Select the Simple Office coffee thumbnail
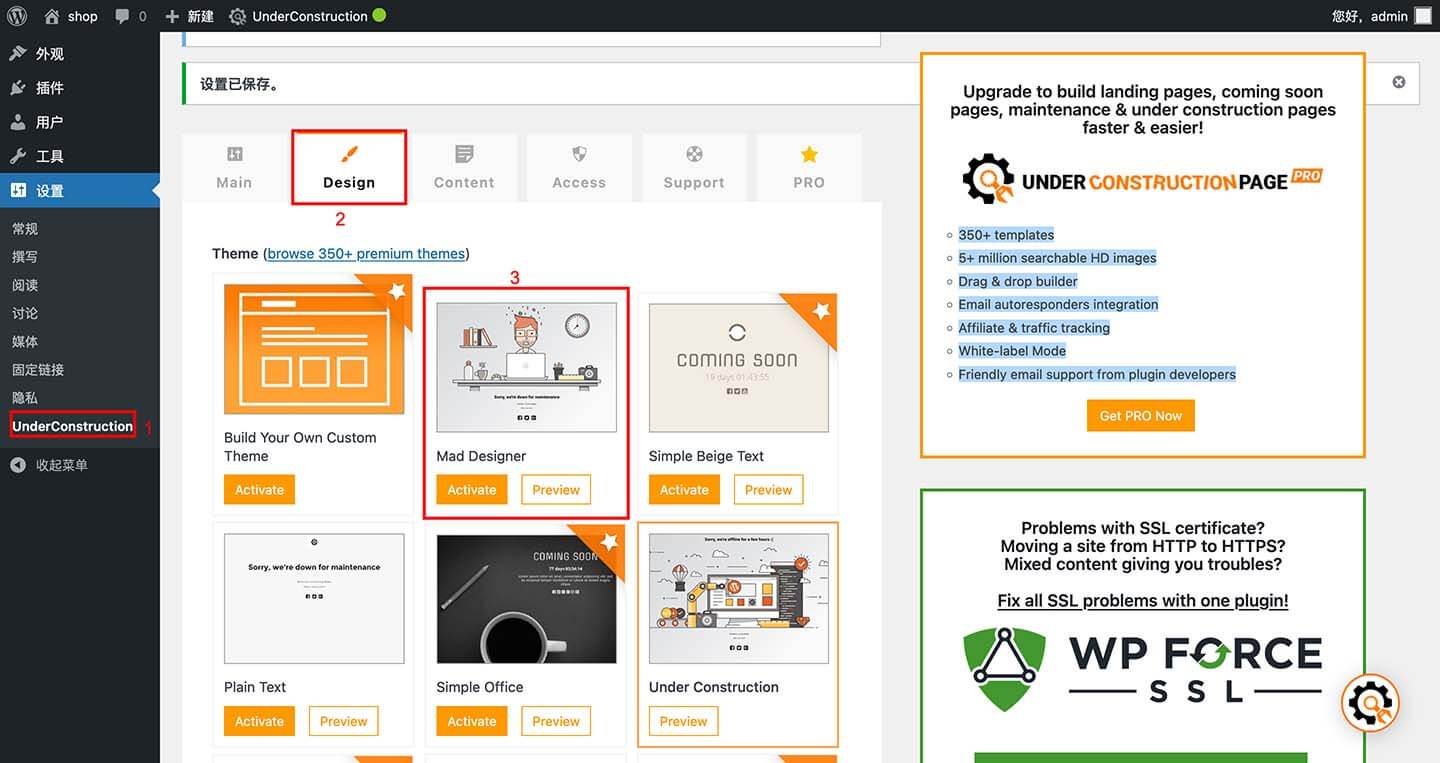This screenshot has width=1440, height=763. tap(526, 599)
